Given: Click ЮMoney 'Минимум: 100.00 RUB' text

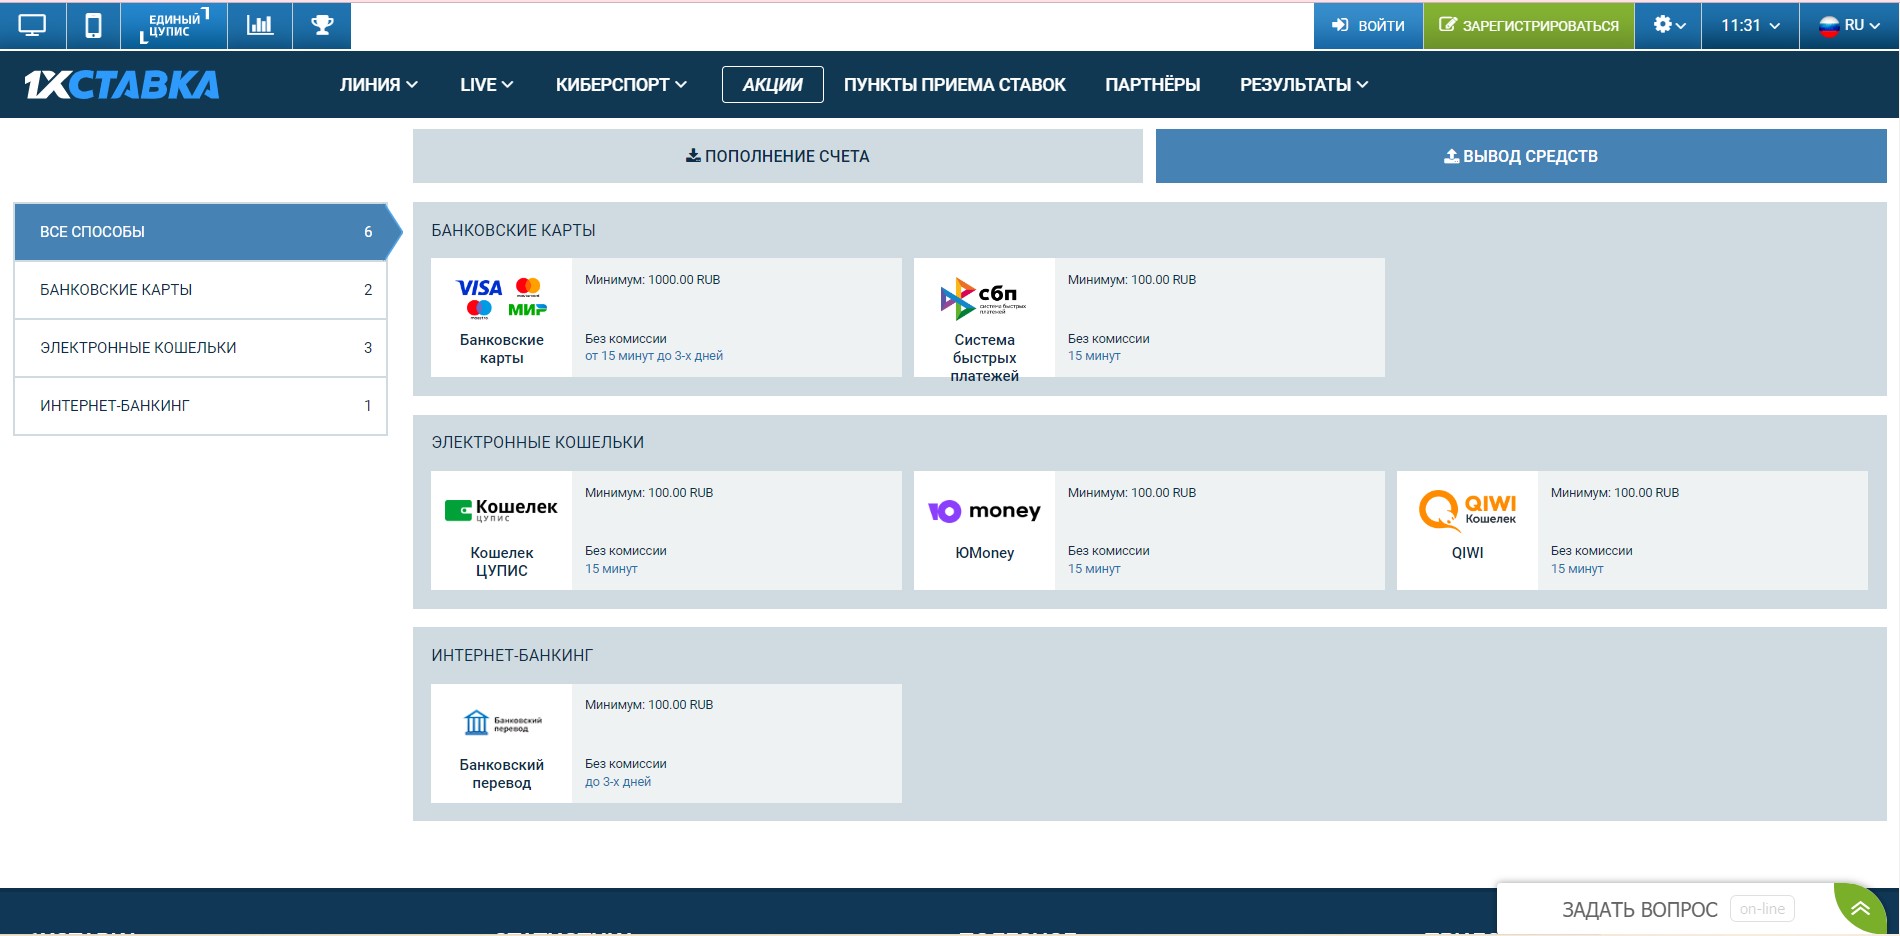Looking at the screenshot, I should 1132,493.
